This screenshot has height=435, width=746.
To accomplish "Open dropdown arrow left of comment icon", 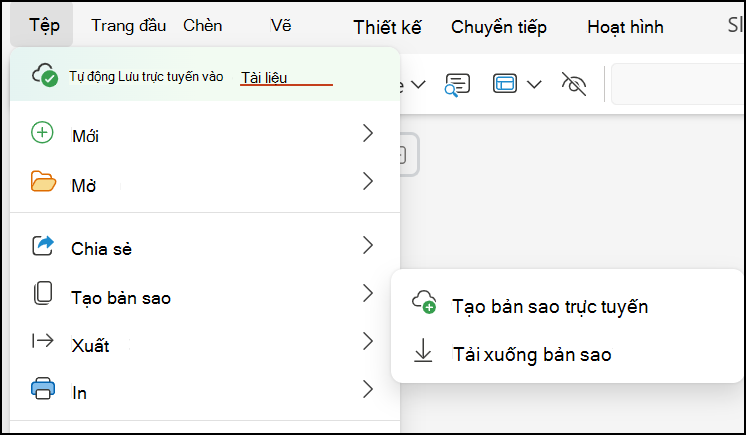I will 418,84.
